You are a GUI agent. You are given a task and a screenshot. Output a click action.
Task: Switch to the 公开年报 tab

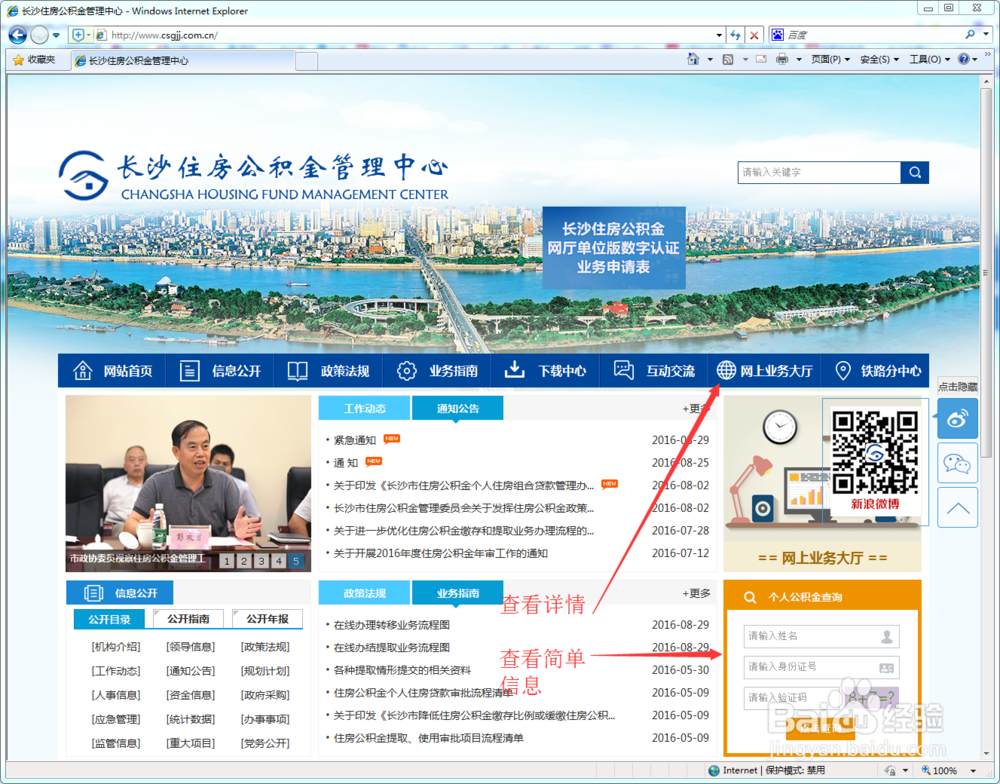[x=267, y=619]
